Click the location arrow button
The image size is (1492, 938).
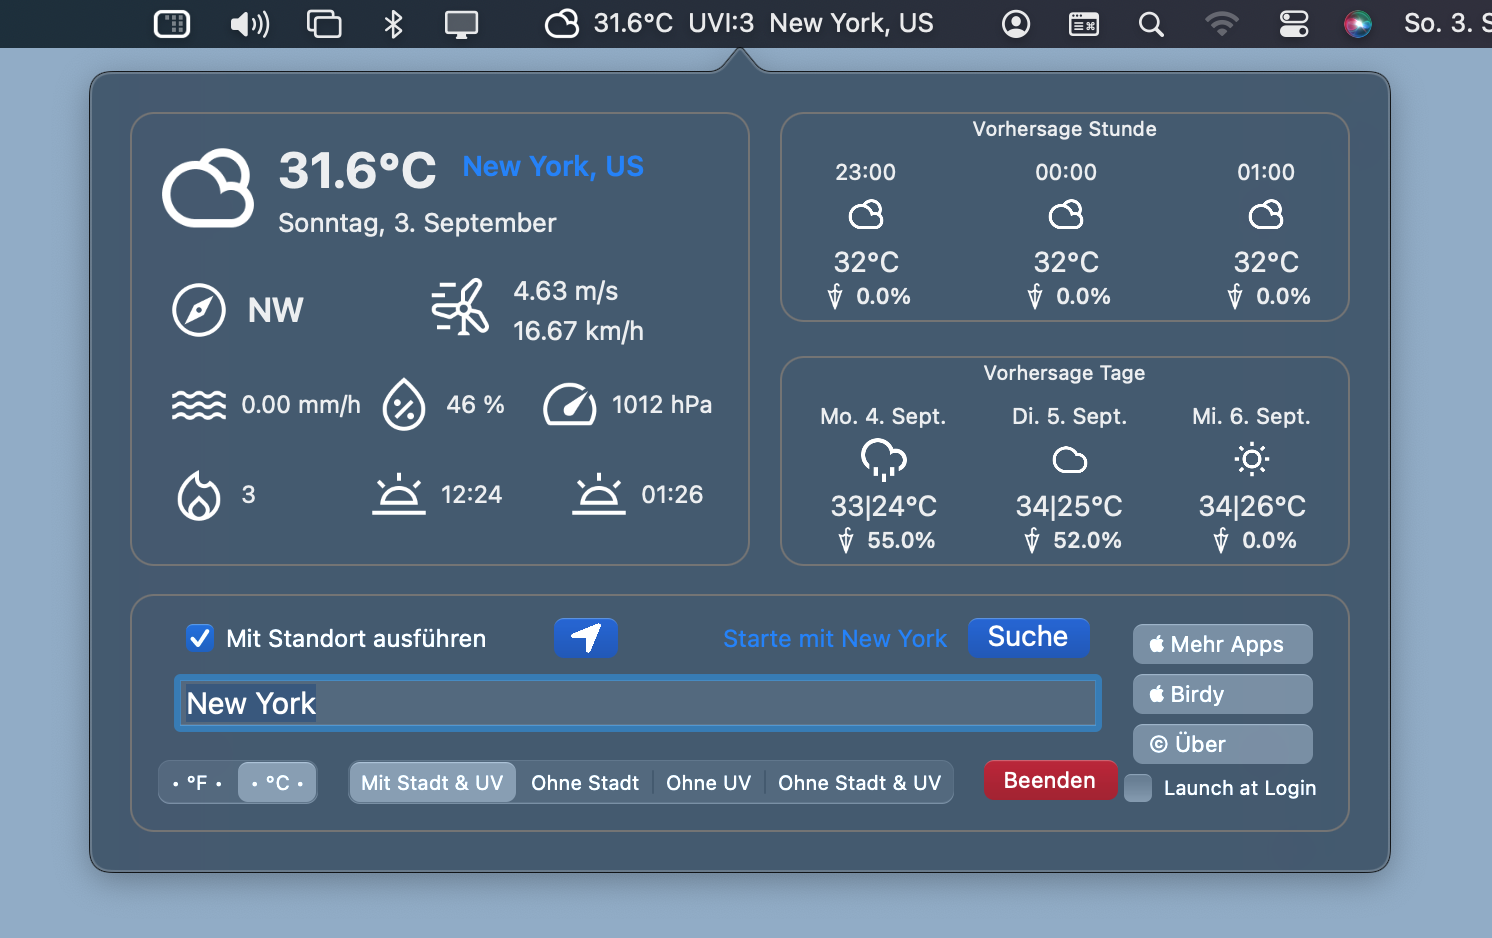(x=586, y=637)
